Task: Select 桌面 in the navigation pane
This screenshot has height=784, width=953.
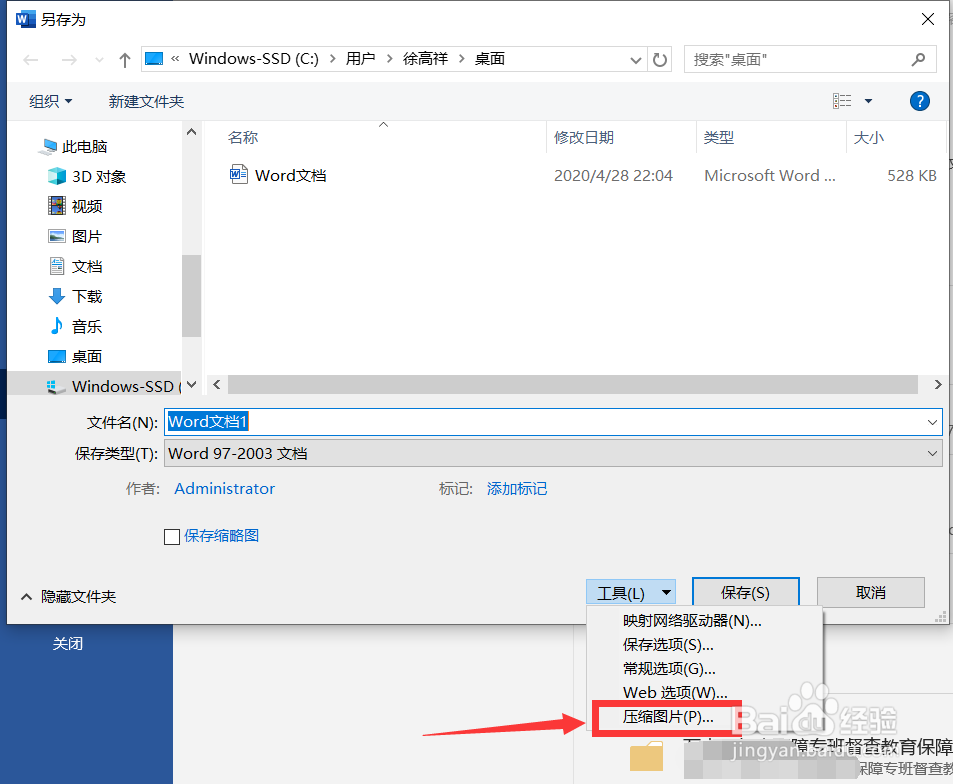Action: 75,356
